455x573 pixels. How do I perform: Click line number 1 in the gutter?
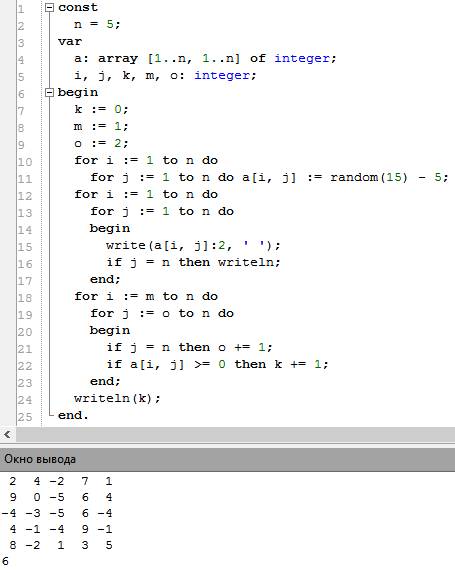coord(21,9)
